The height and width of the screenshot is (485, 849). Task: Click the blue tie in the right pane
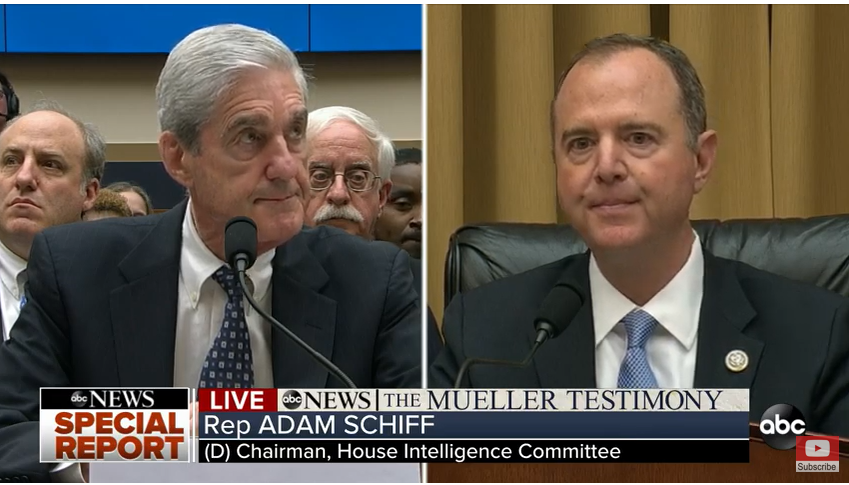coord(636,349)
